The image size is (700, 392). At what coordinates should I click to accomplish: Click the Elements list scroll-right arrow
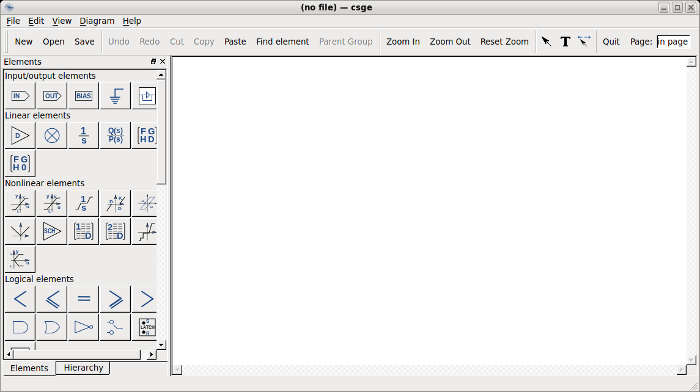click(x=152, y=354)
